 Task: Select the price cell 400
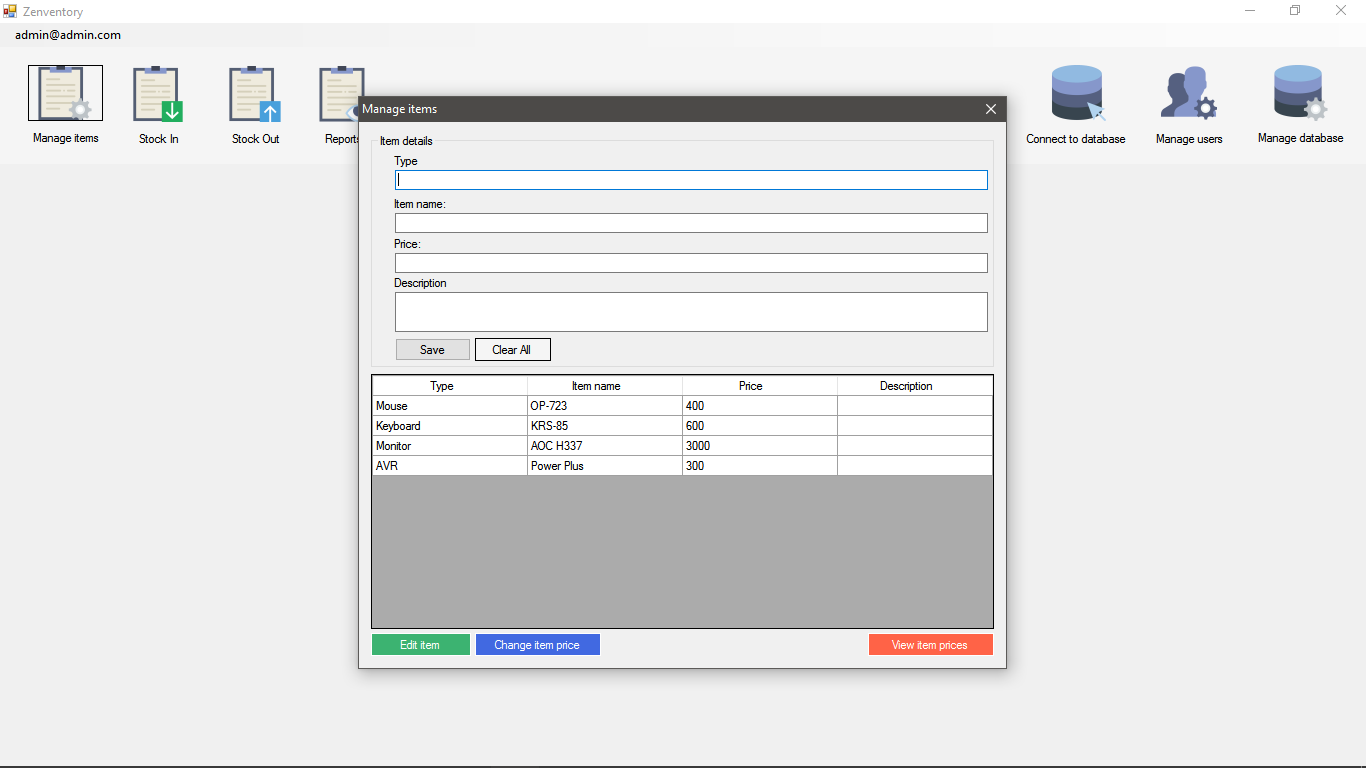tap(760, 406)
